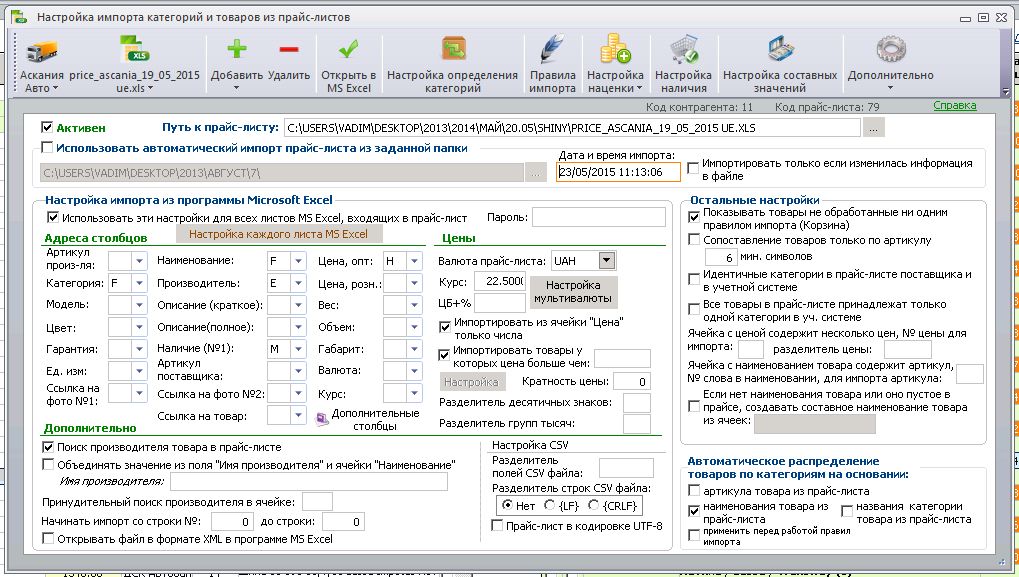Select the {CRLF} row separator radio
Viewport: 1019px width, 577px height.
pos(593,505)
